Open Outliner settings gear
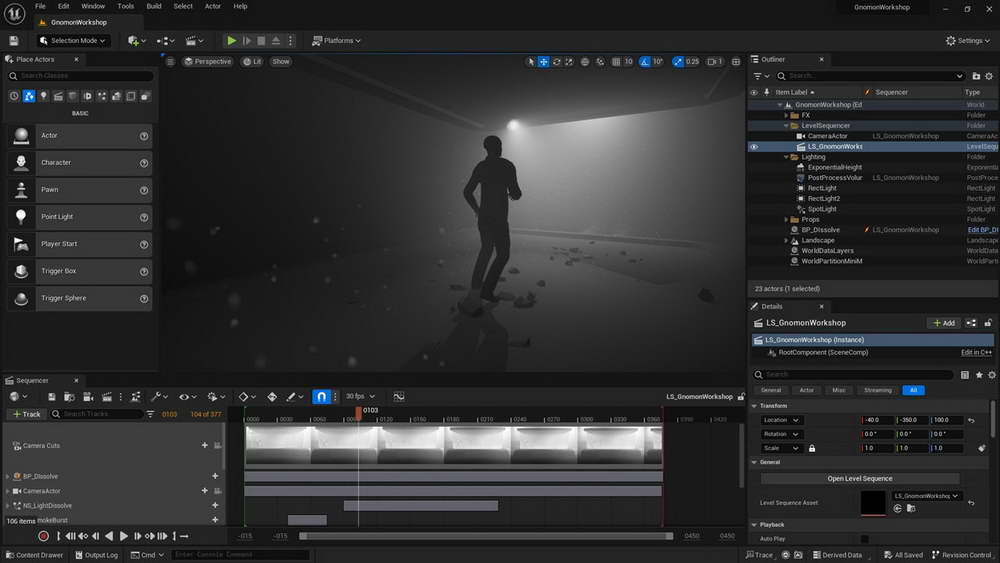 click(x=989, y=76)
